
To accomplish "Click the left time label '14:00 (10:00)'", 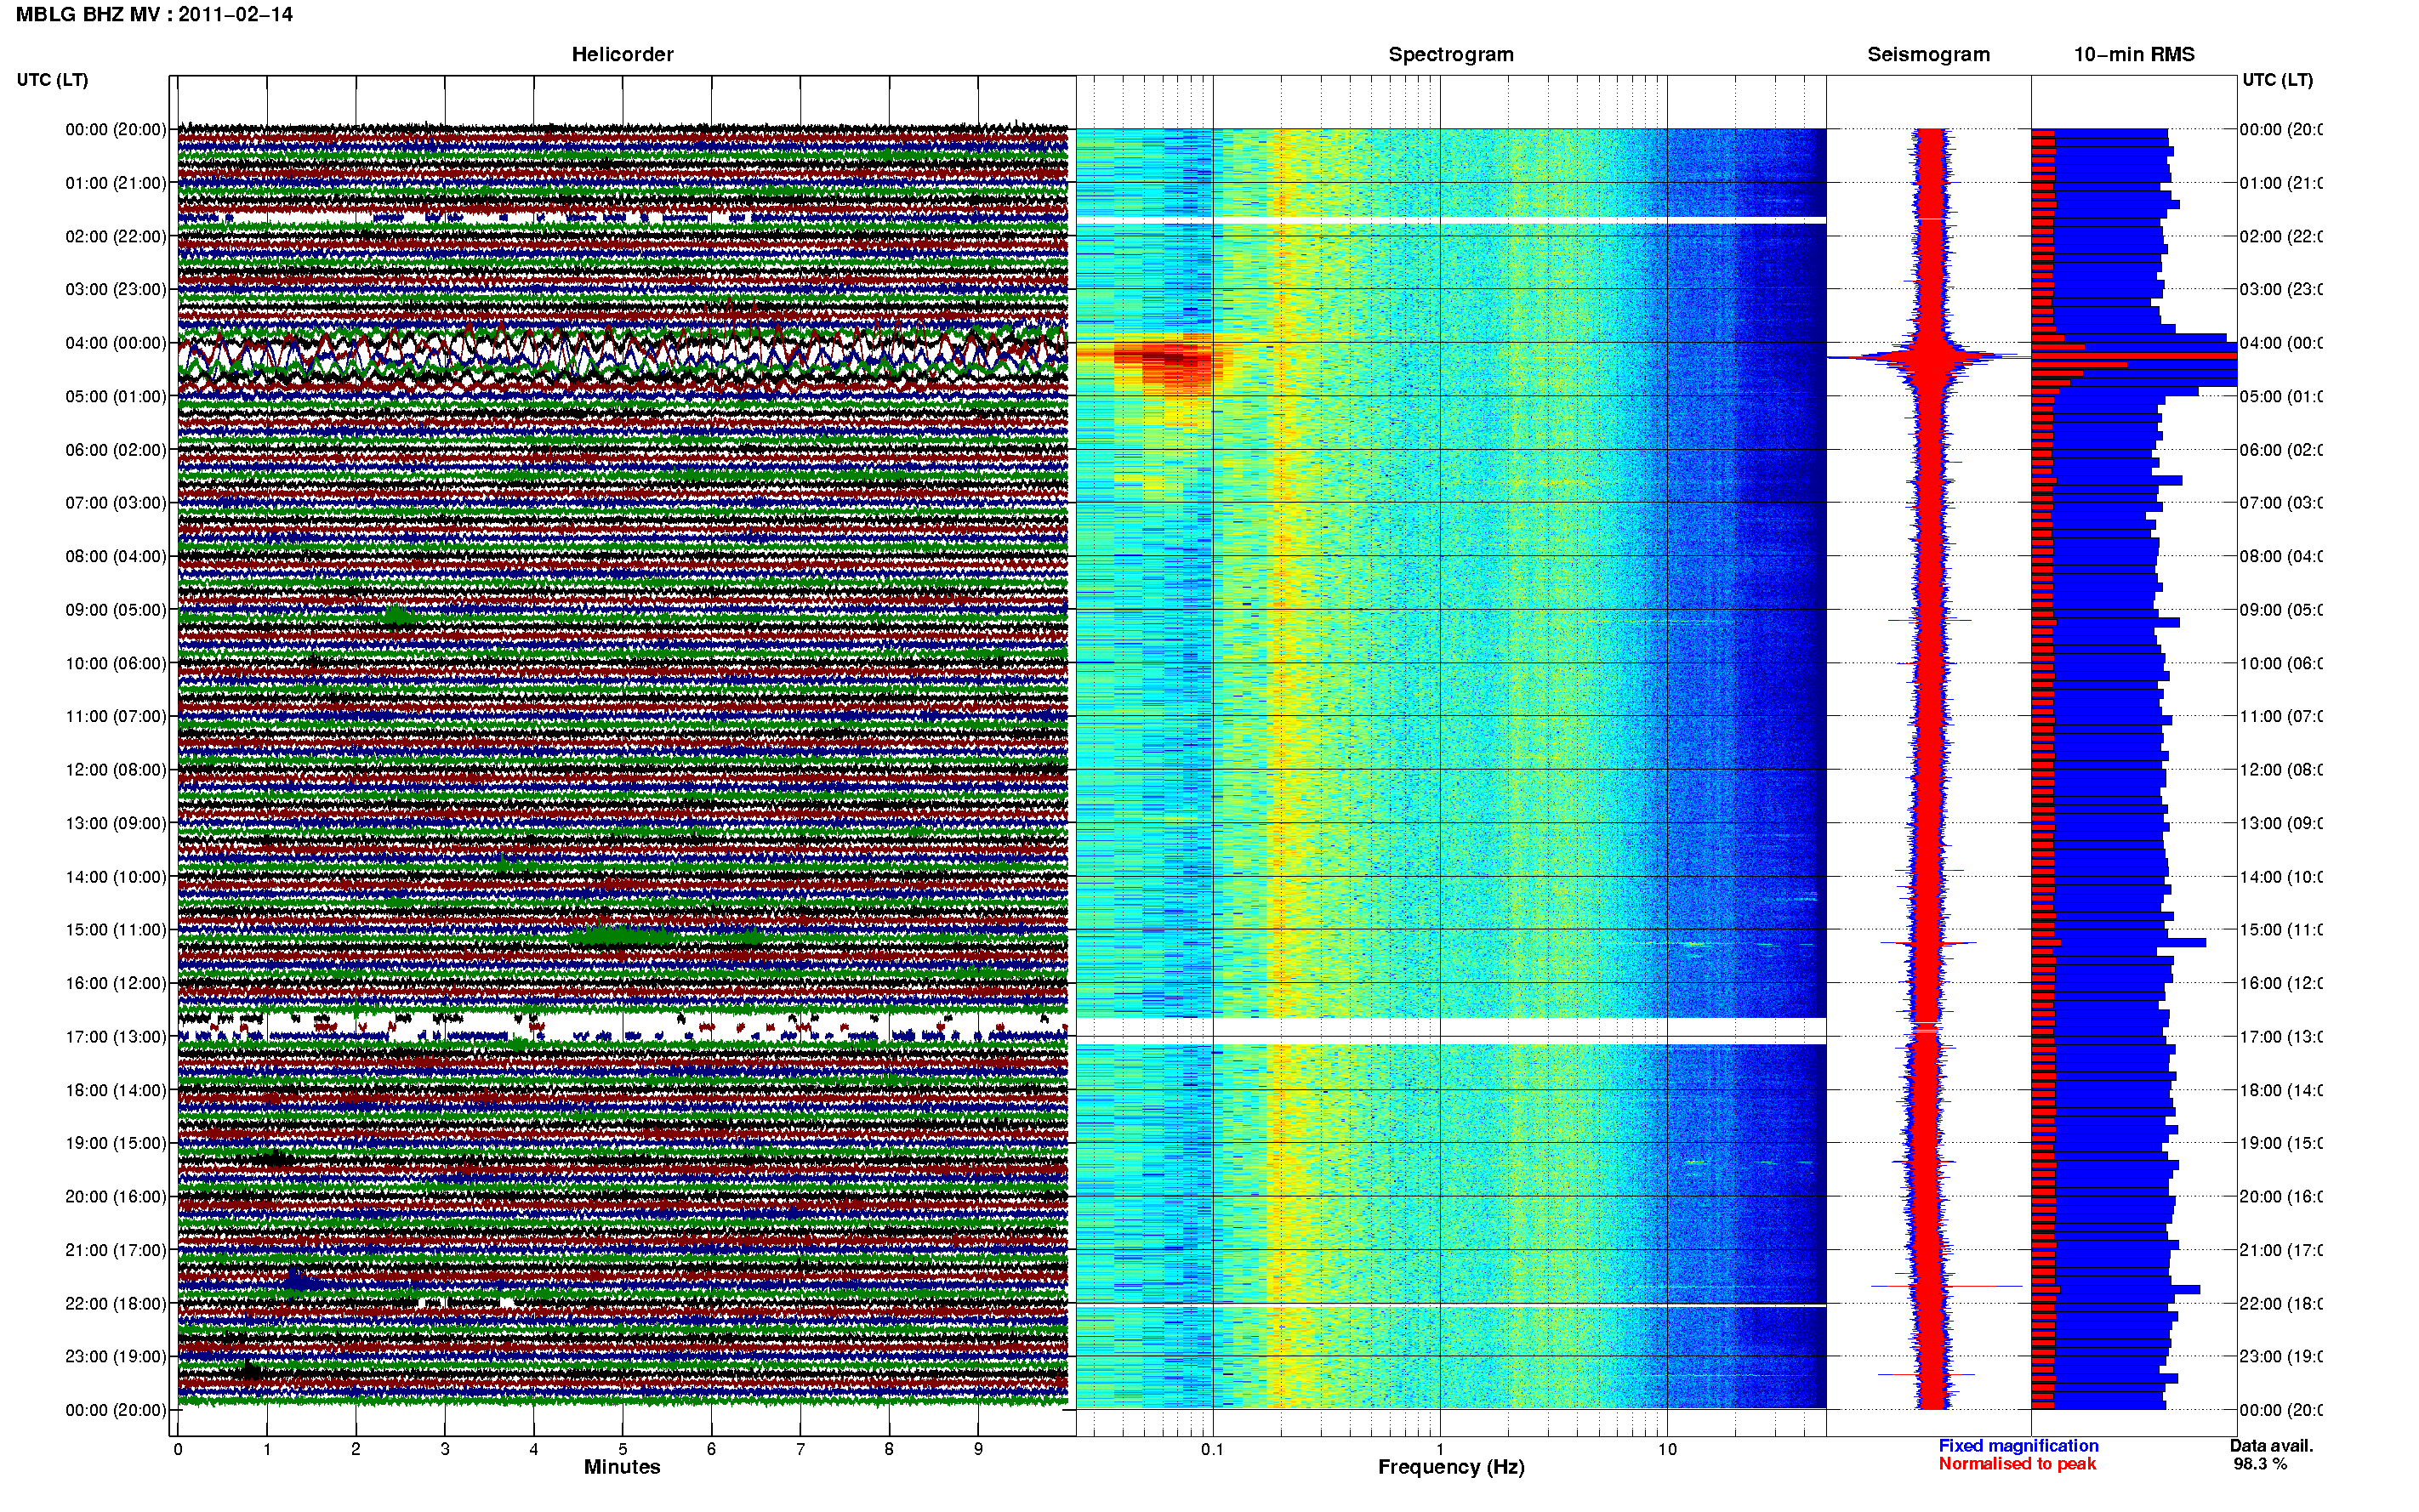I will tap(116, 877).
